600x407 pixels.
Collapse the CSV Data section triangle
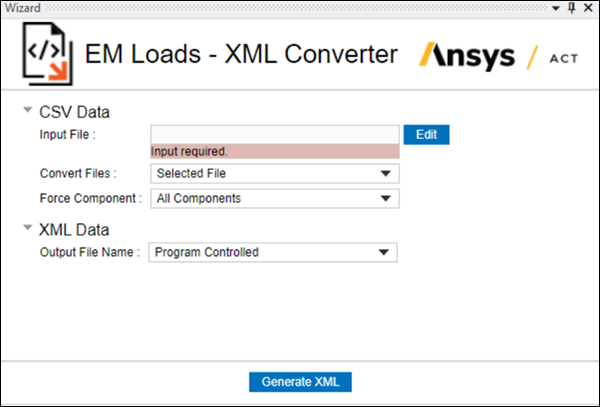point(27,111)
